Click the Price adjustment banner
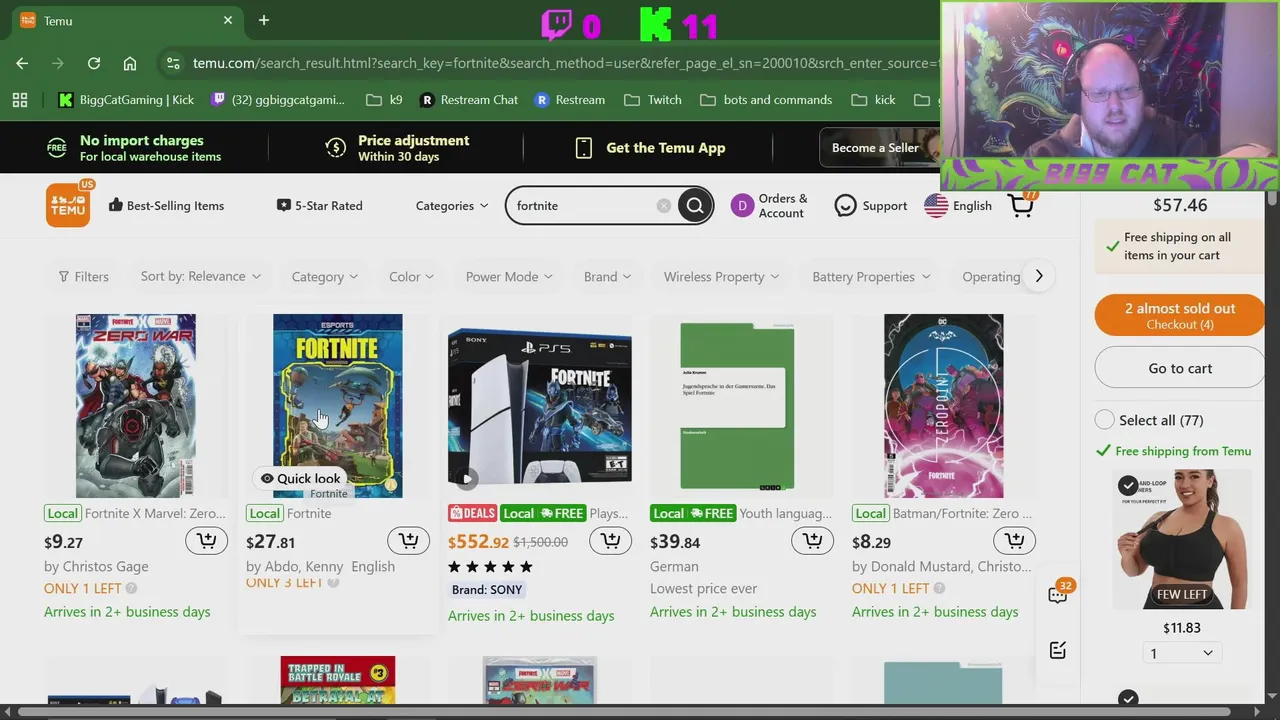Screen dimensions: 1280x720 [x=397, y=148]
